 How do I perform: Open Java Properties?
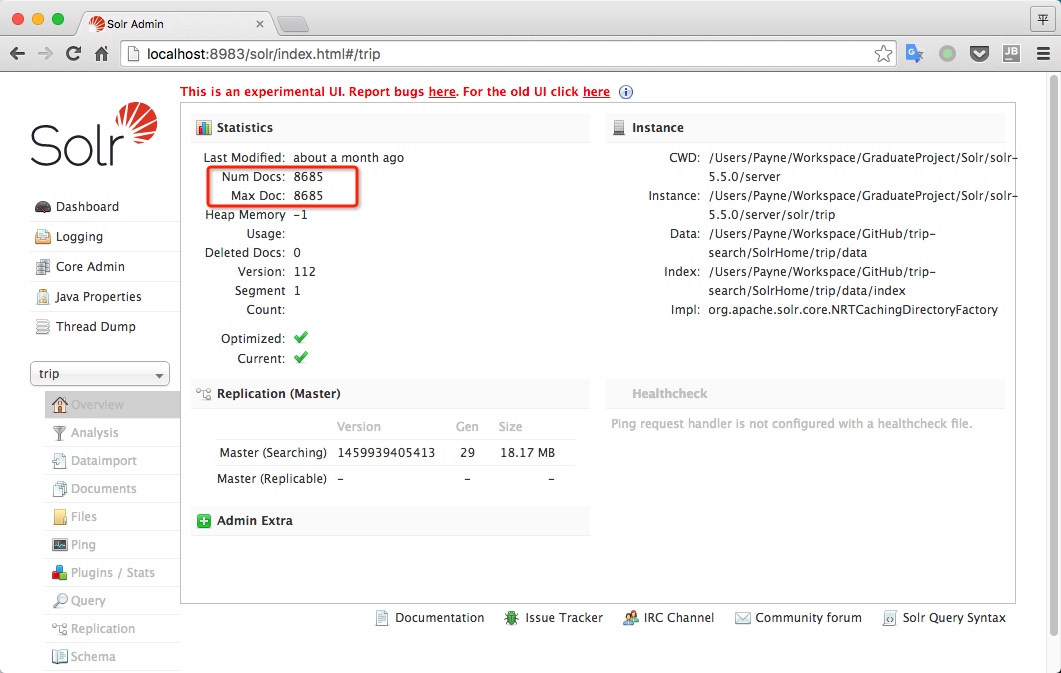pos(98,297)
